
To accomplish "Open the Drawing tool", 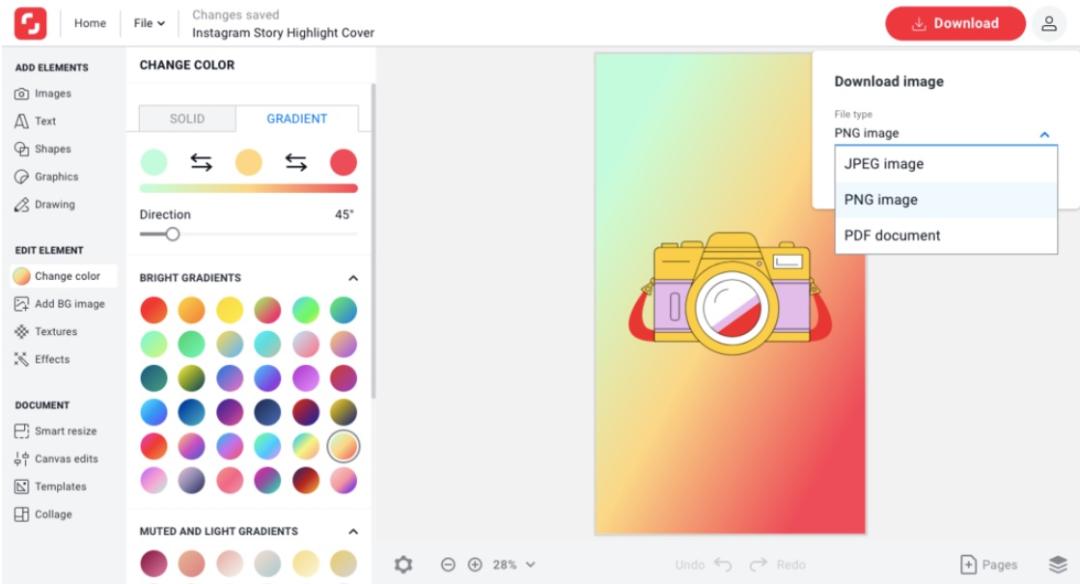I will pyautogui.click(x=45, y=205).
